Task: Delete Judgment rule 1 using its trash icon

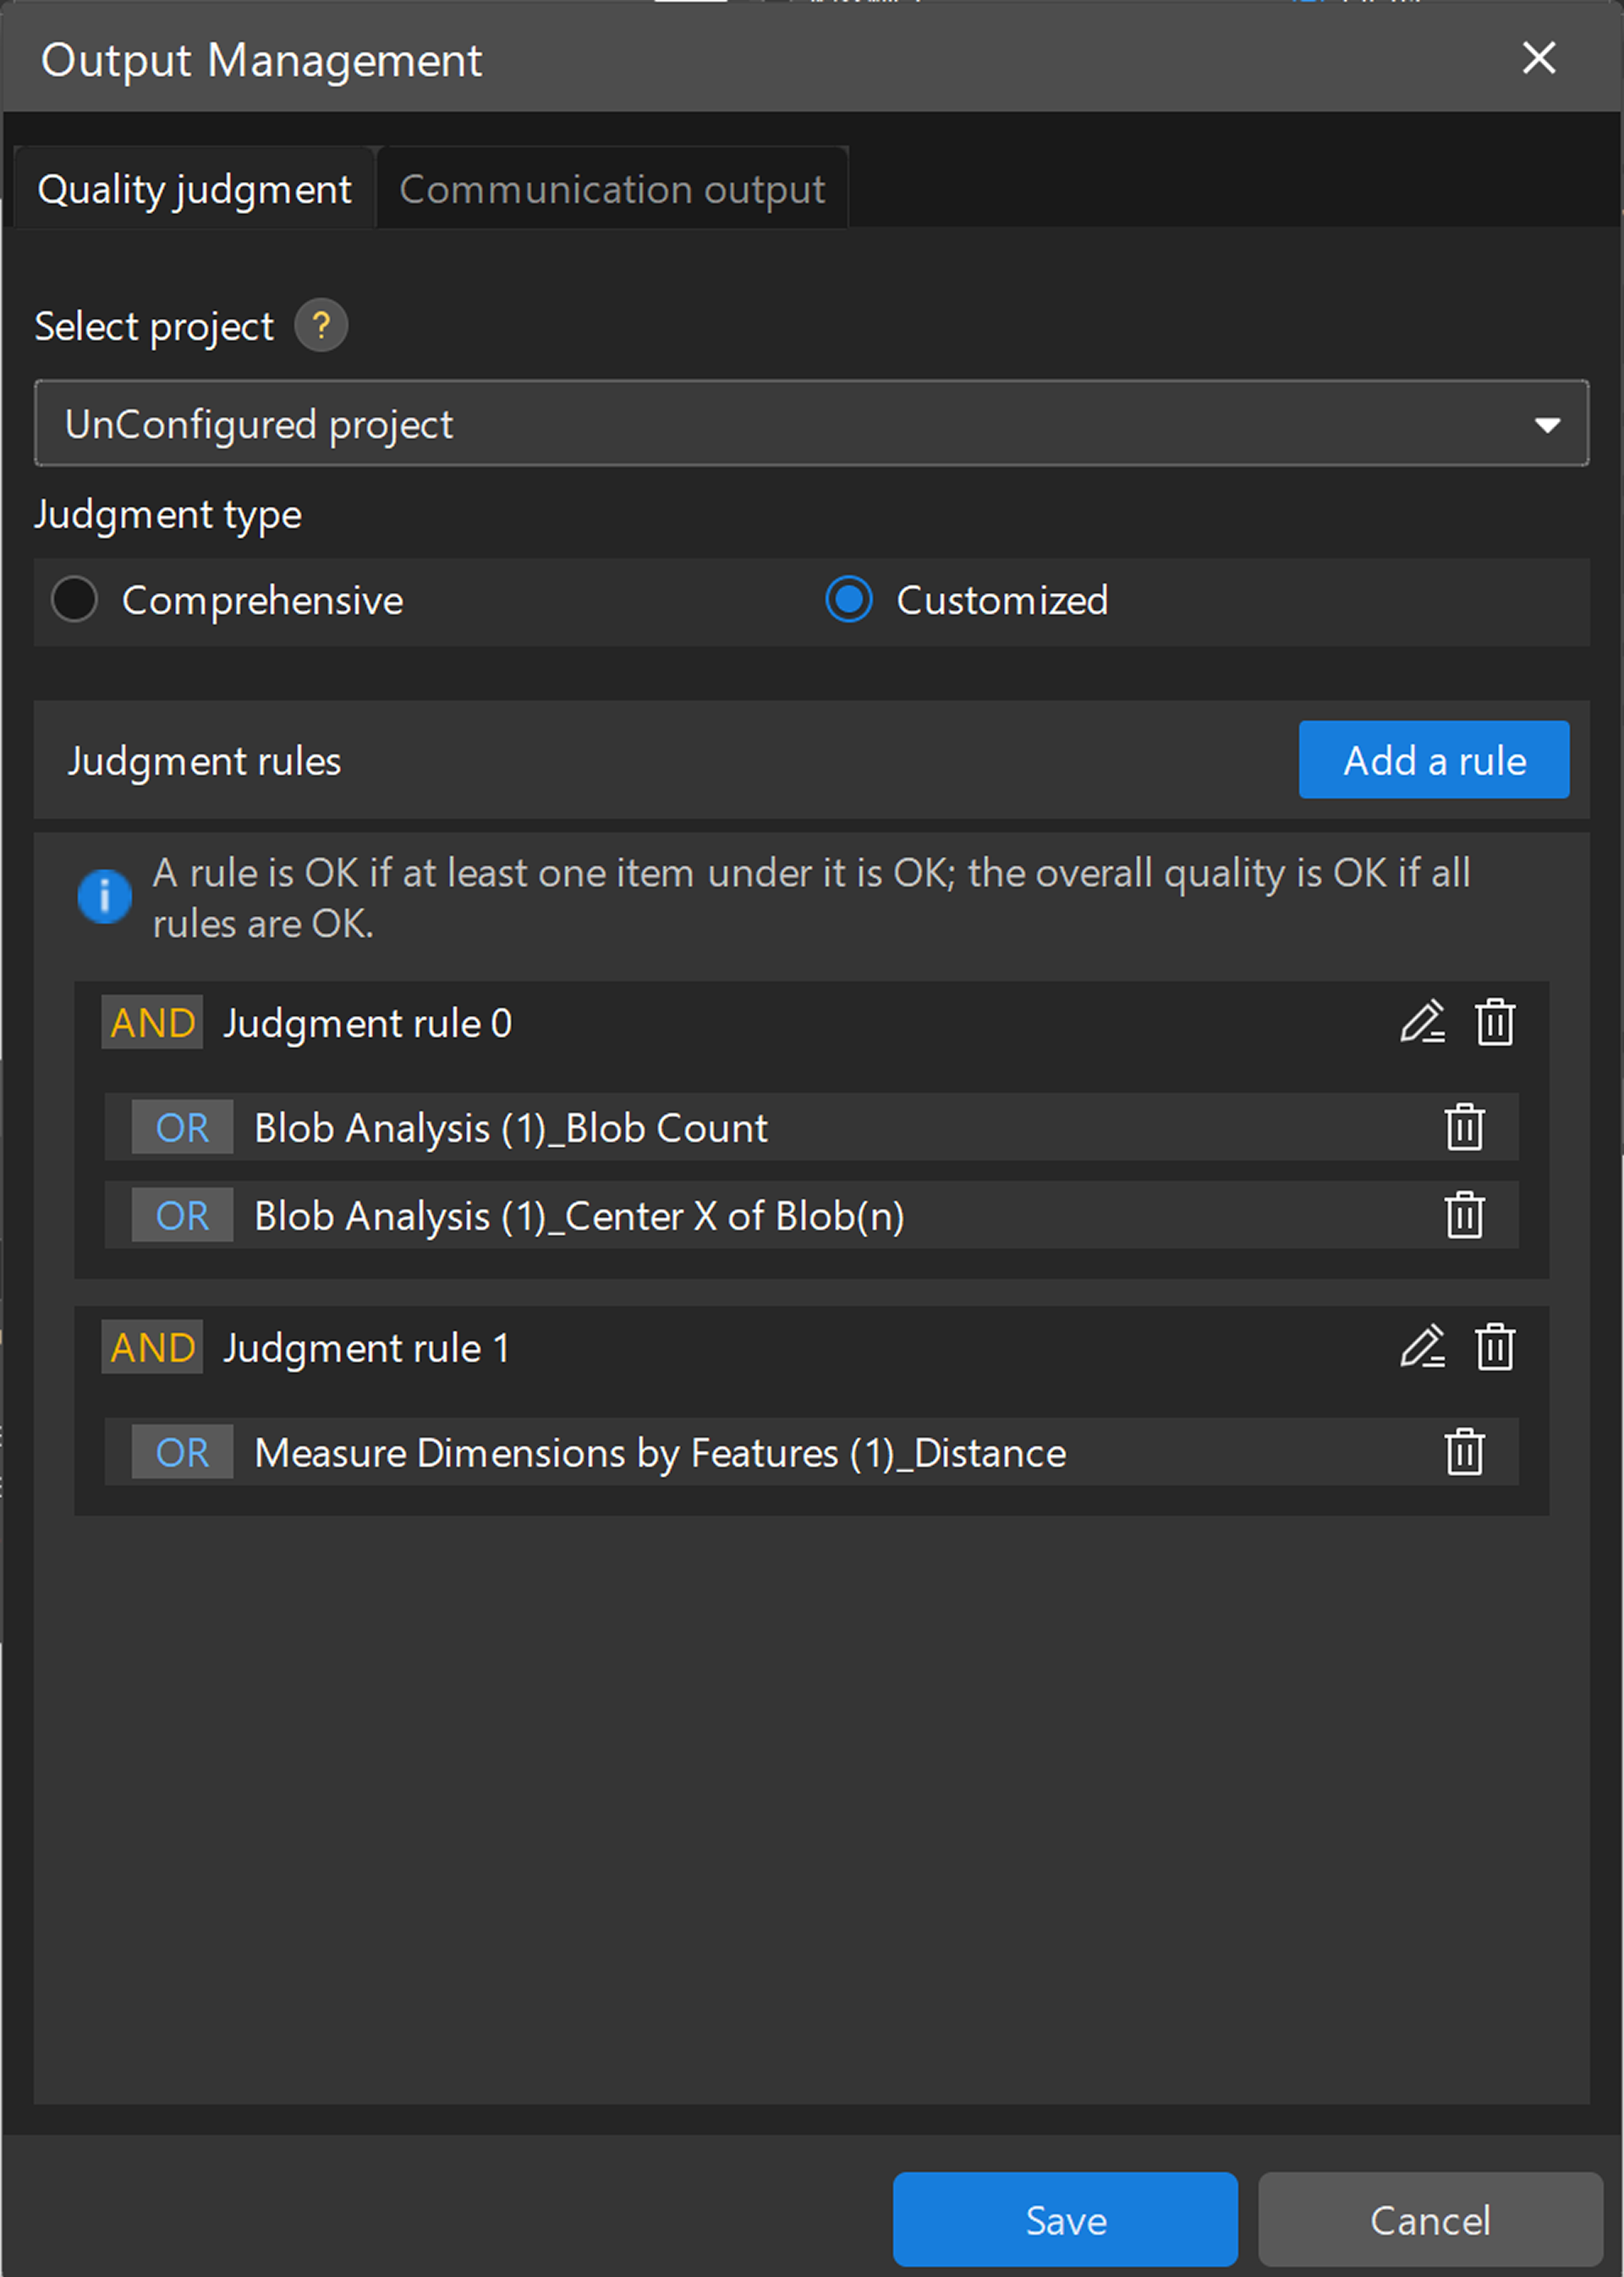Action: click(x=1495, y=1347)
